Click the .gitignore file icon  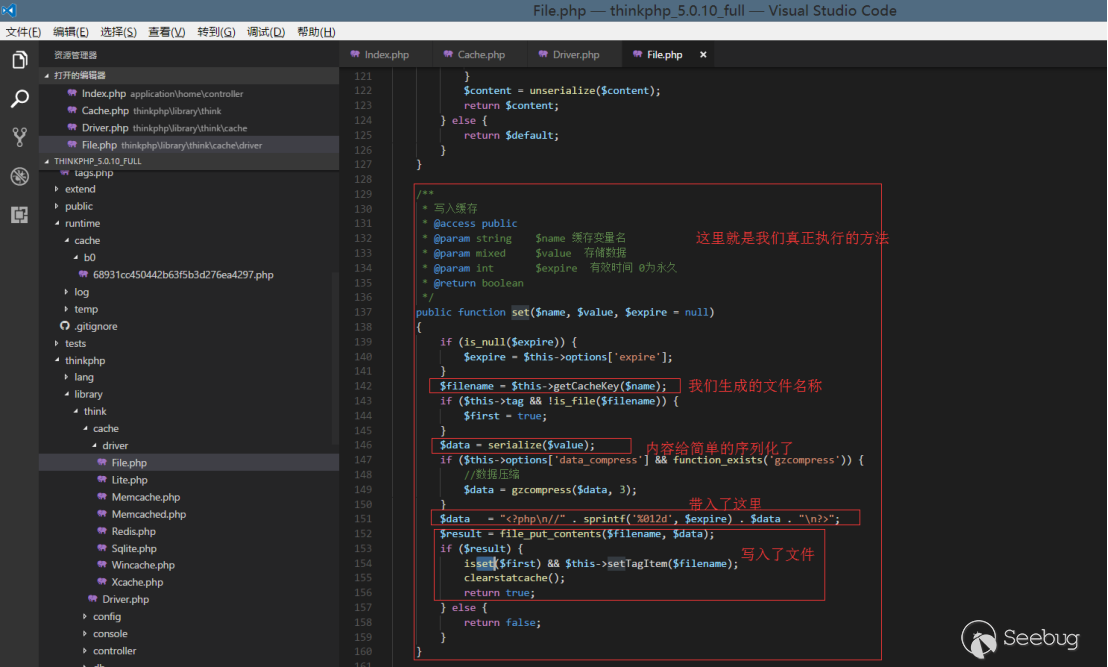[65, 326]
